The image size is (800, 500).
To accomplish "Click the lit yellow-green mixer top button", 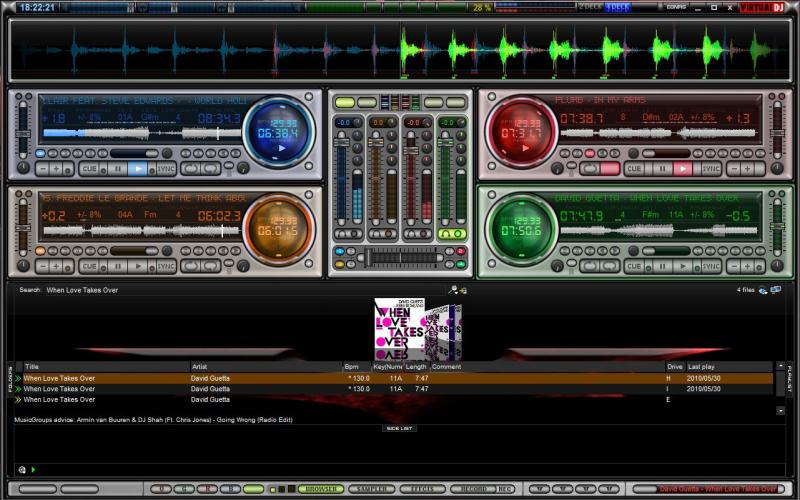I will [x=345, y=103].
